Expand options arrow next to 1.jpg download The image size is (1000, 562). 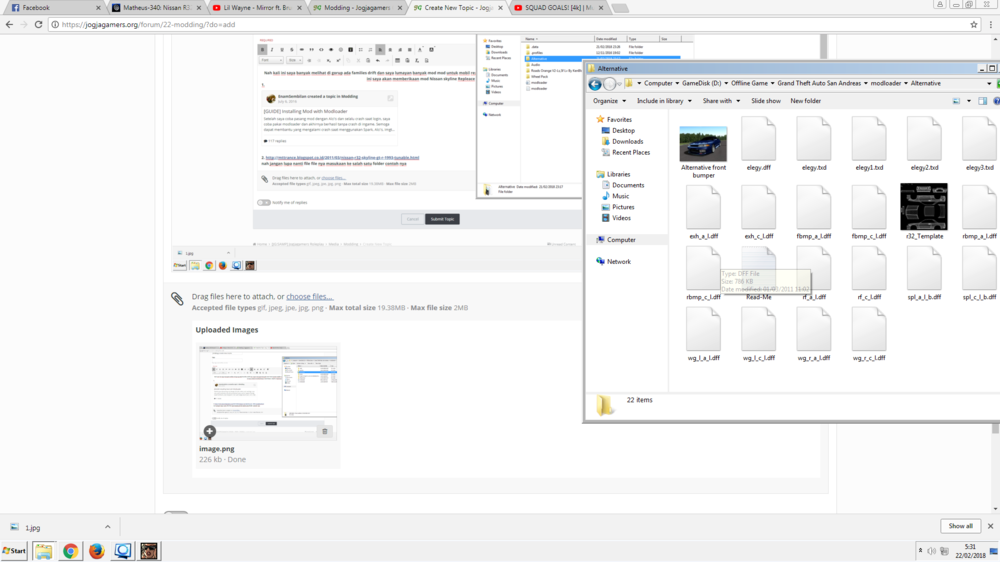coord(107,527)
